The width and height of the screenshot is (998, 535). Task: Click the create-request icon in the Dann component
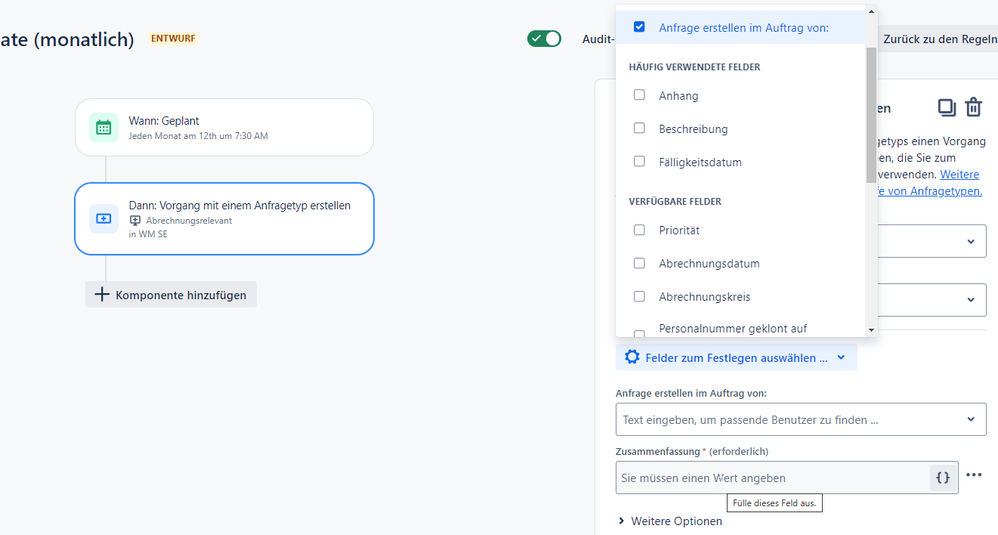coord(103,219)
